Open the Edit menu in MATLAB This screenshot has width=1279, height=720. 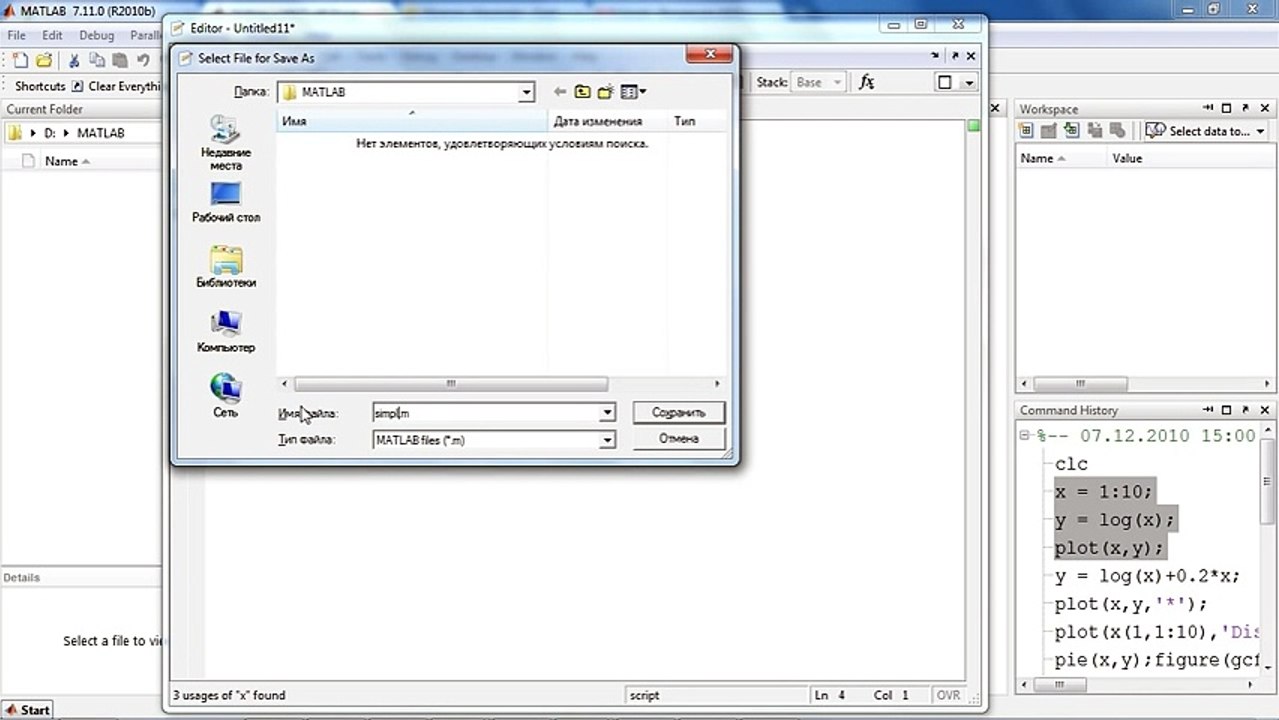(x=52, y=35)
